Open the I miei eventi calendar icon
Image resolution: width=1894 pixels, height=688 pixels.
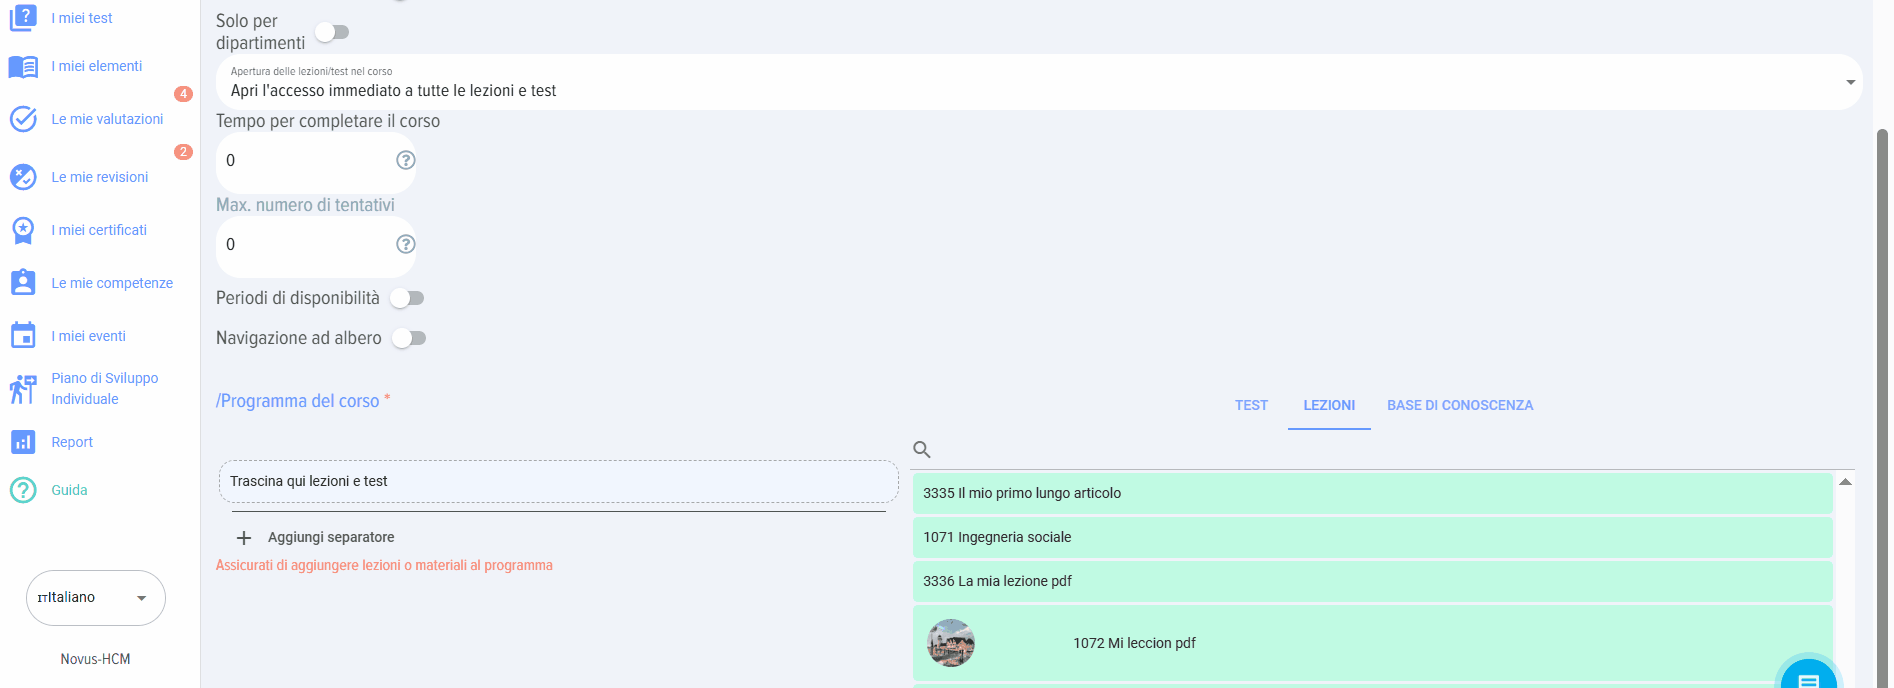[23, 336]
